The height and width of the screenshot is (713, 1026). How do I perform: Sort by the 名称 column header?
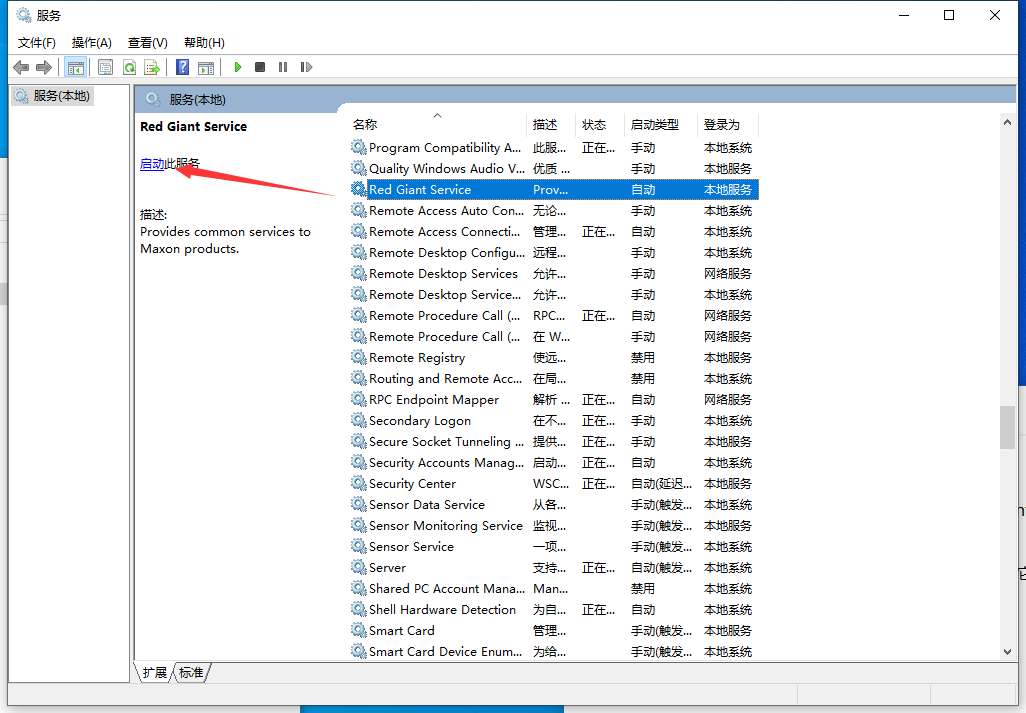click(x=437, y=124)
